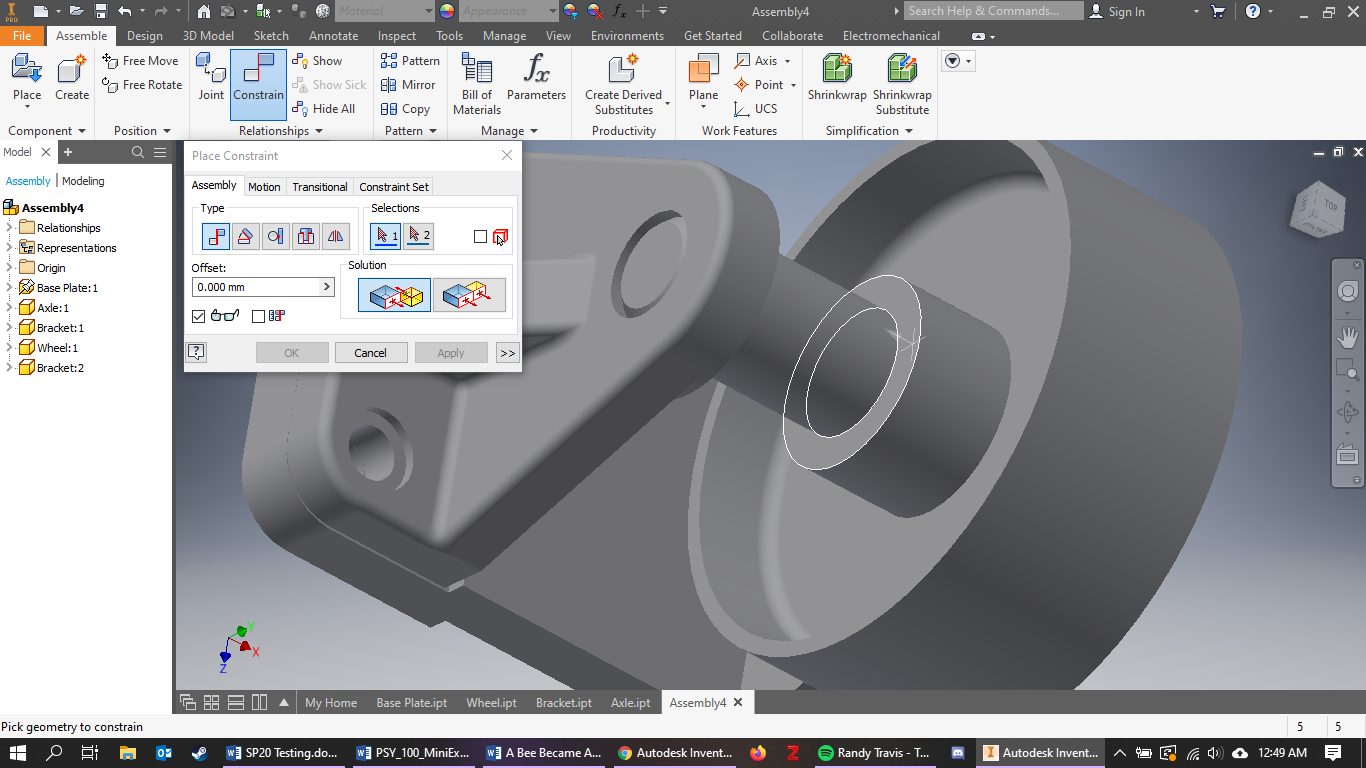The image size is (1366, 768).
Task: Select the Angle constraint type
Action: point(246,236)
